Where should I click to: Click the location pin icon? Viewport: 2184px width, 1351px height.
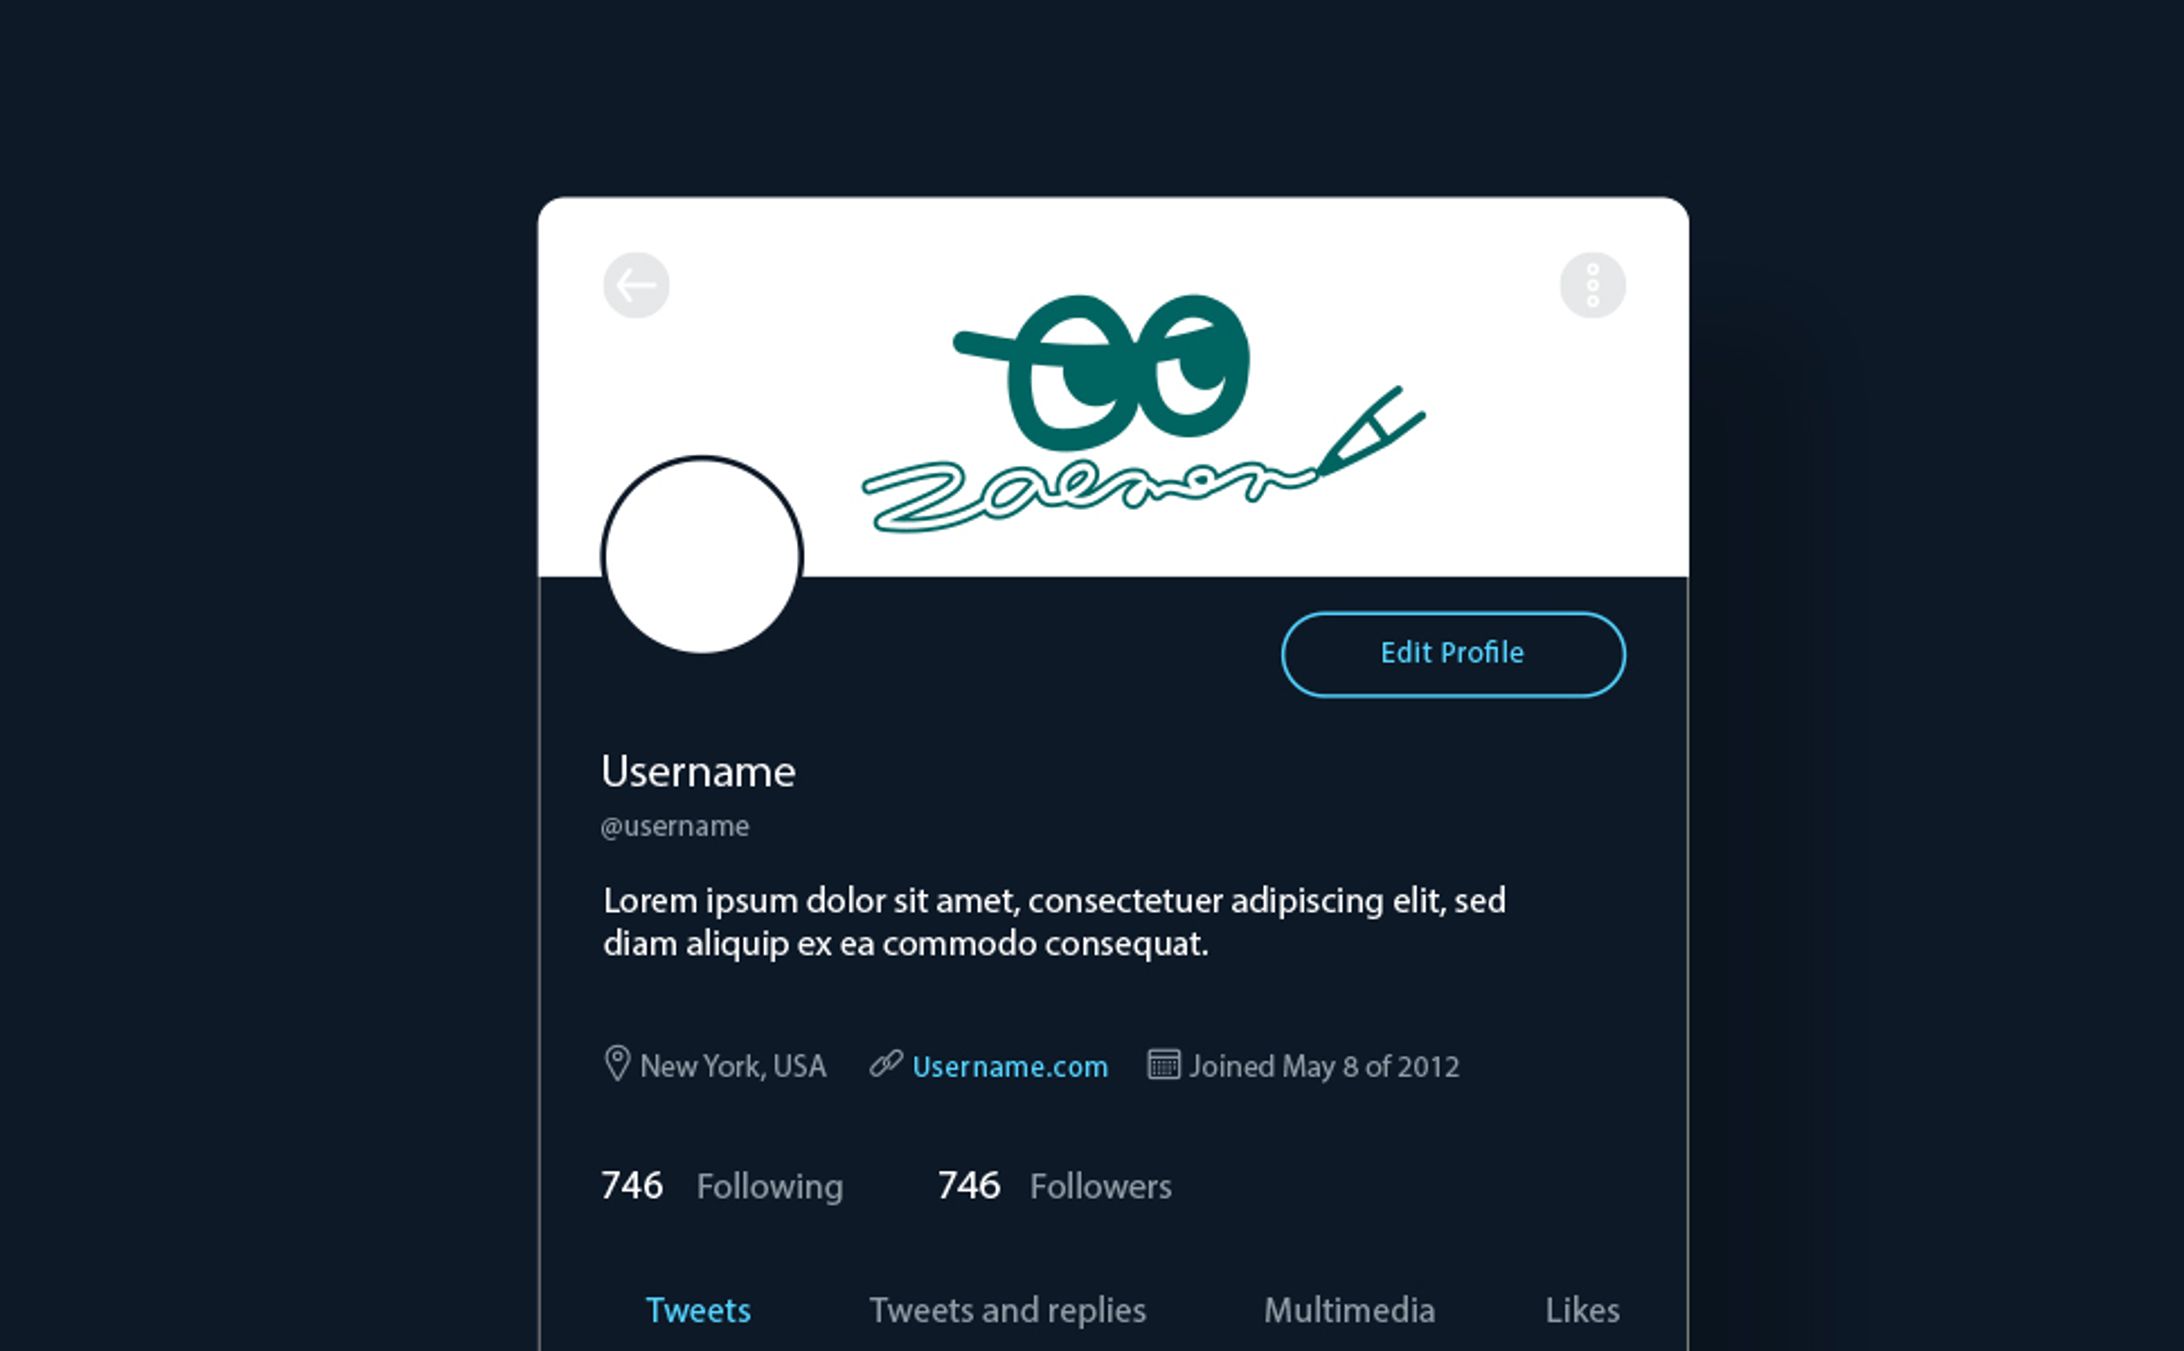coord(617,1063)
